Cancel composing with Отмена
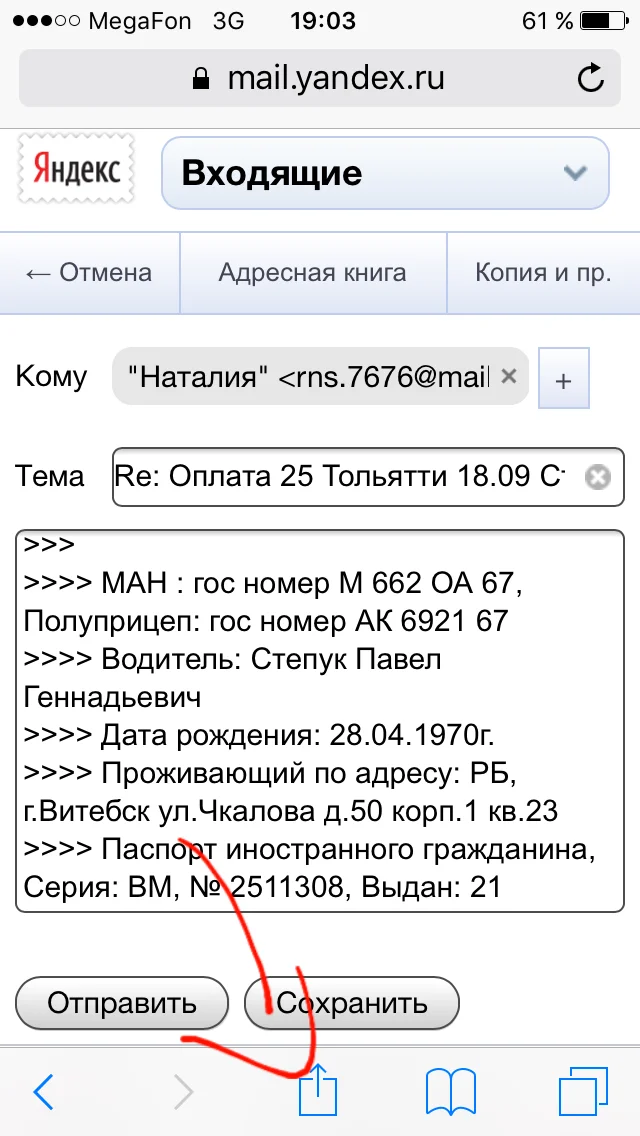 (89, 272)
